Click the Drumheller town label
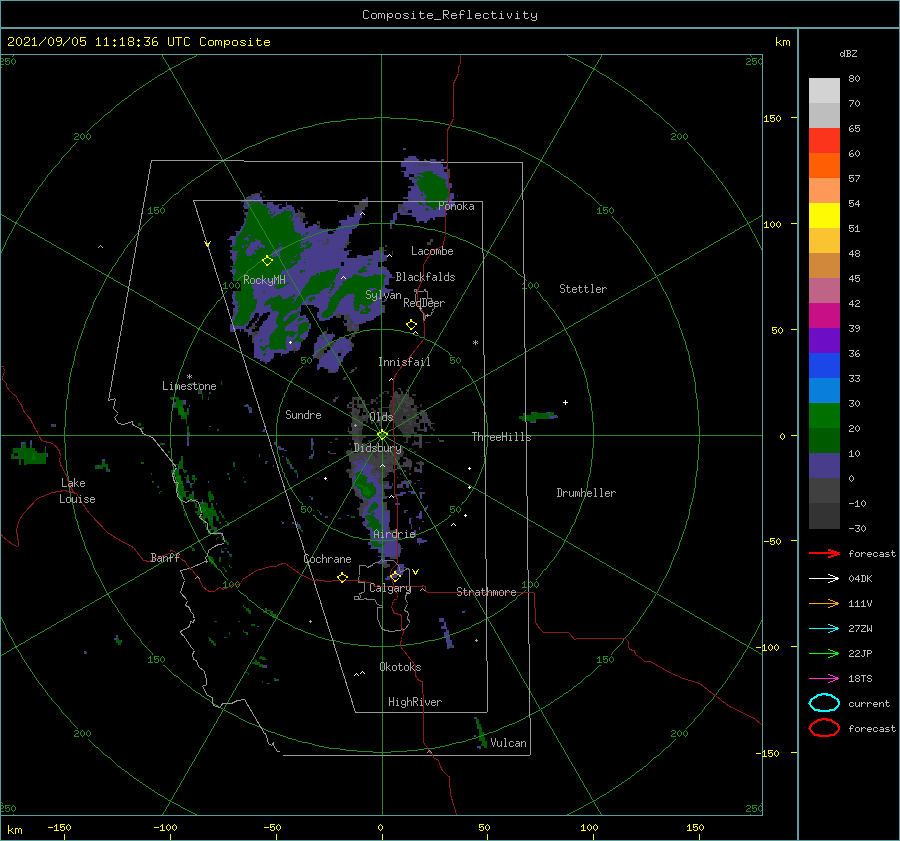 586,493
